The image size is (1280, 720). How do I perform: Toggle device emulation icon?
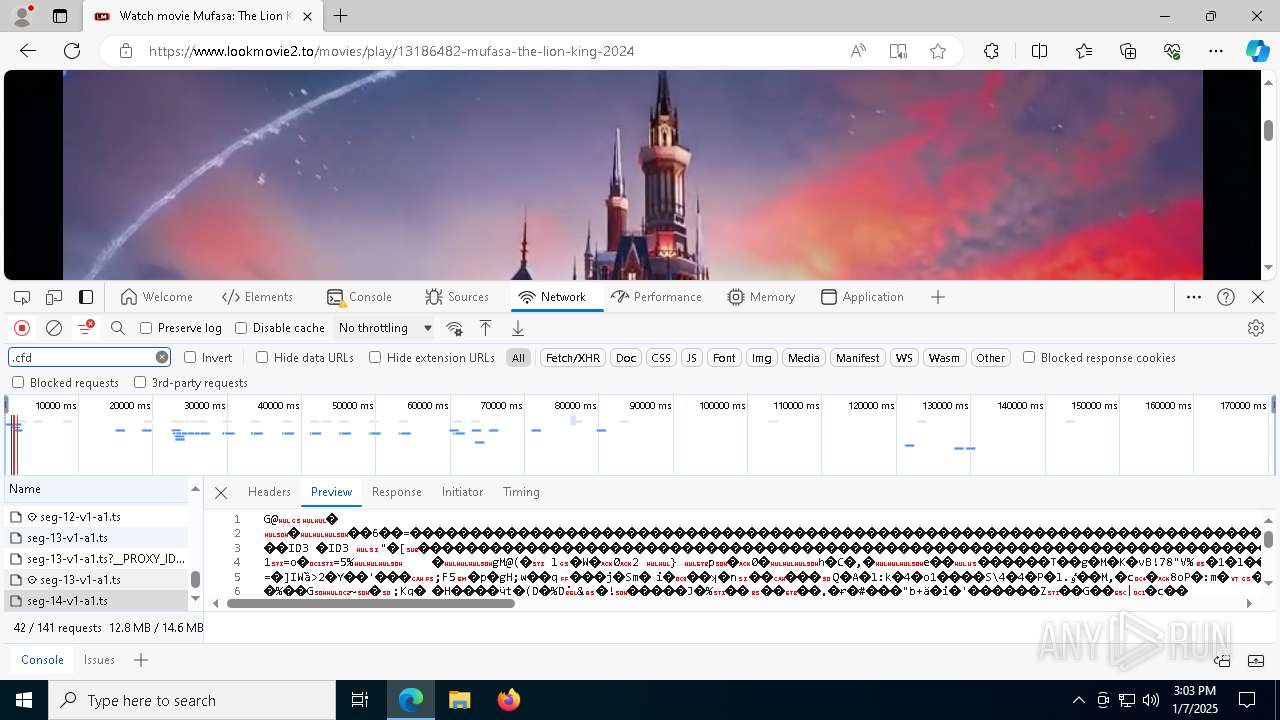pos(54,297)
